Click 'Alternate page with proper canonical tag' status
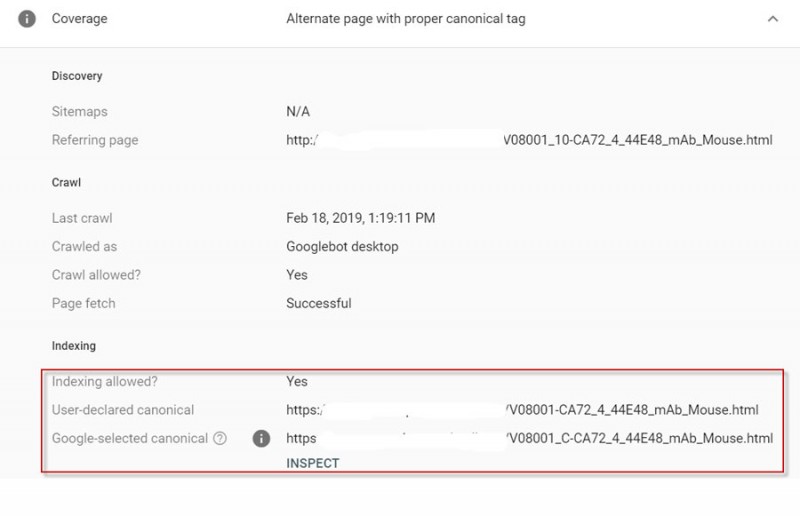This screenshot has width=800, height=516. click(x=405, y=18)
